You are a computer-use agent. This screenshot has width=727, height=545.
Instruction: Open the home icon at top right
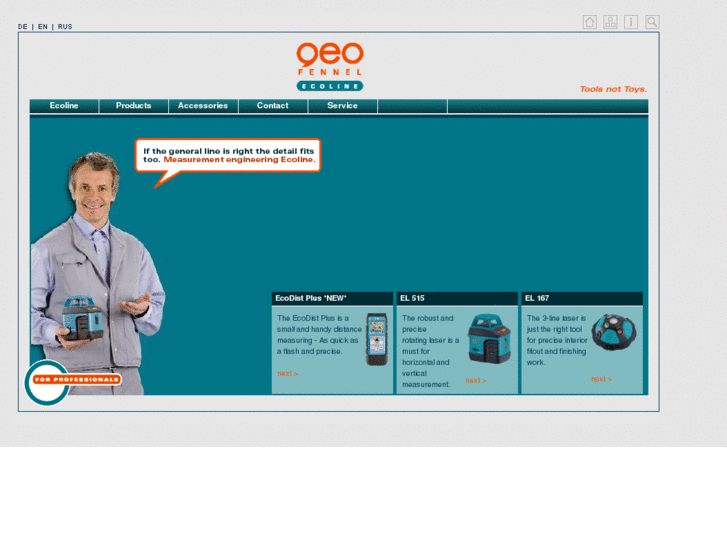(589, 22)
